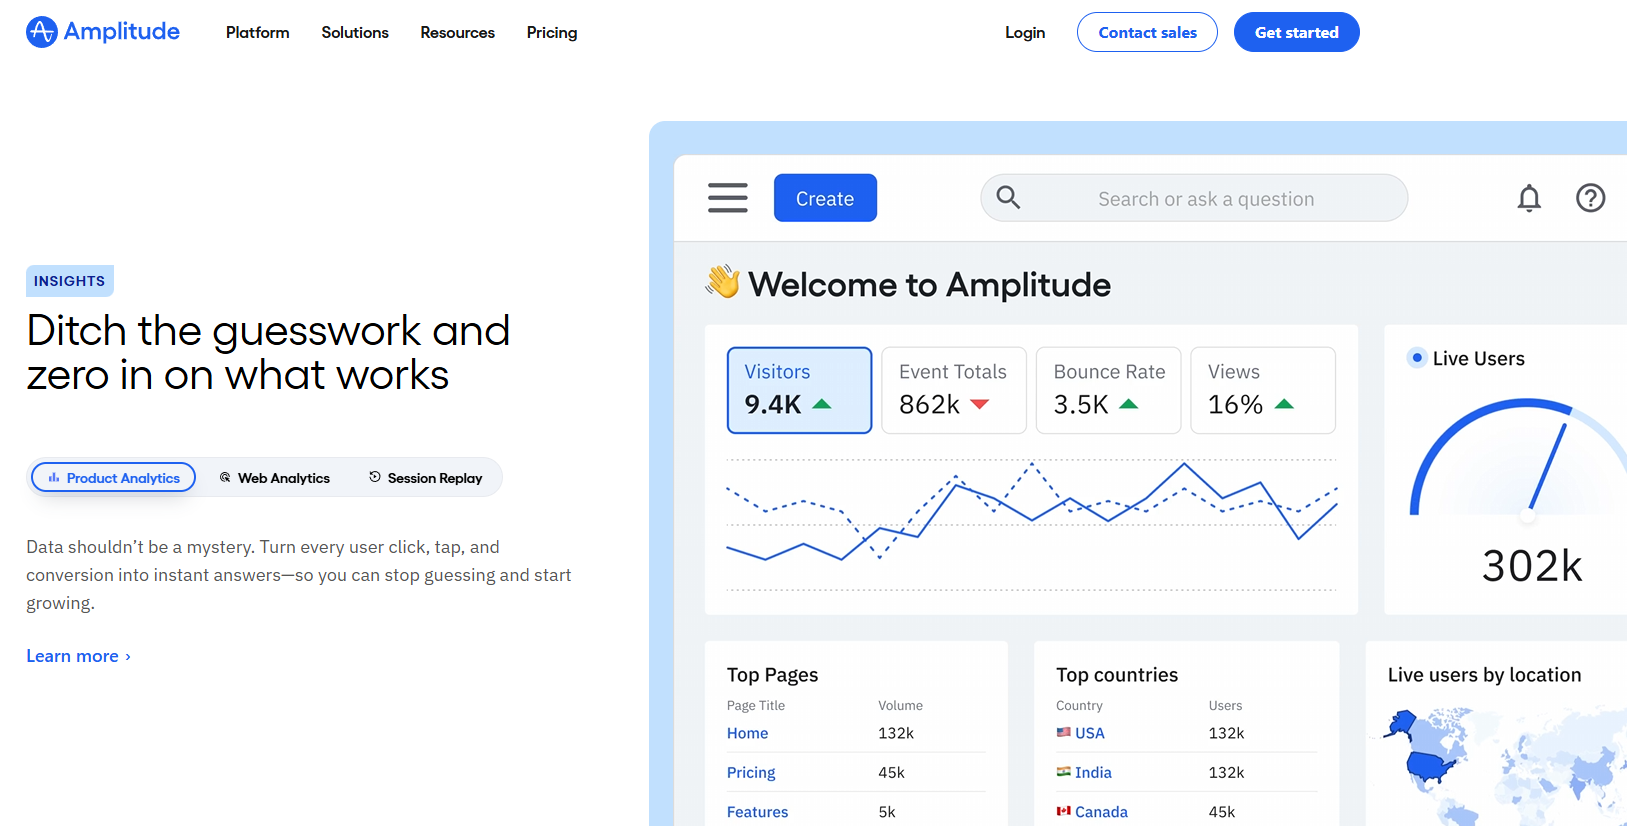Click the Home volume value 132k
The image size is (1627, 826).
(x=896, y=733)
